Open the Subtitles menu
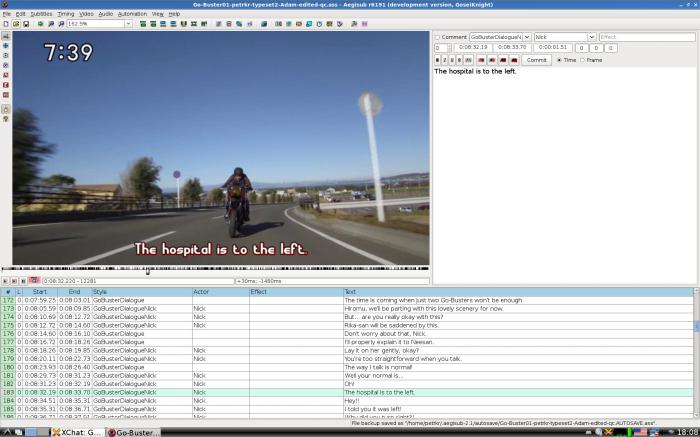The image size is (700, 437). (41, 14)
